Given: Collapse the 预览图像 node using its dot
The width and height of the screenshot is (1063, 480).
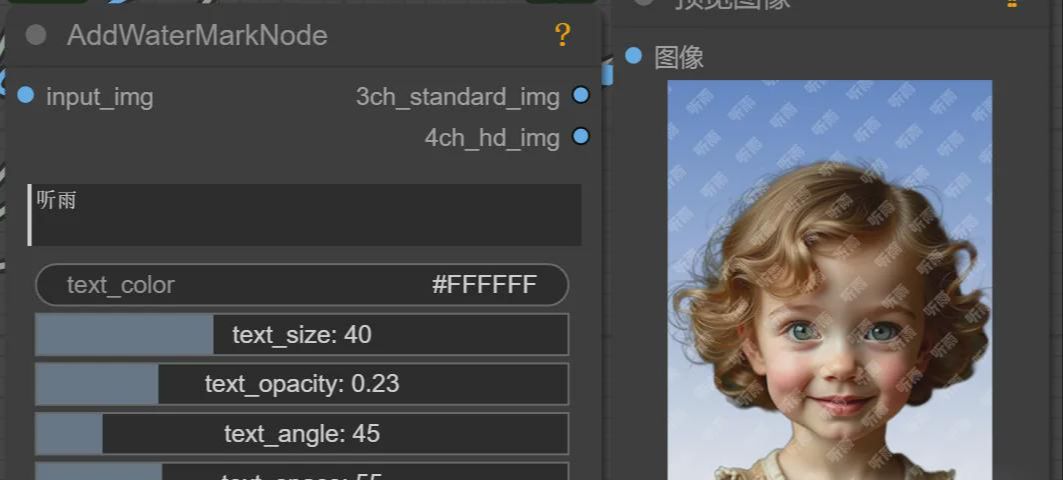Looking at the screenshot, I should (x=644, y=3).
